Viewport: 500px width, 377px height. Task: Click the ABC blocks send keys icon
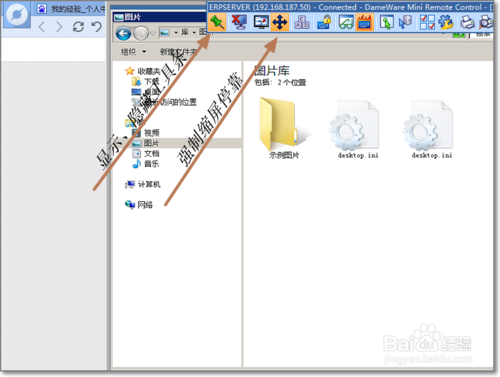pyautogui.click(x=302, y=22)
